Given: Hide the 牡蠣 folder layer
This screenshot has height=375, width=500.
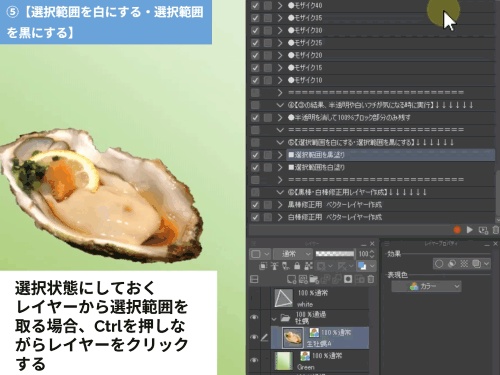Looking at the screenshot, I should pyautogui.click(x=254, y=317).
